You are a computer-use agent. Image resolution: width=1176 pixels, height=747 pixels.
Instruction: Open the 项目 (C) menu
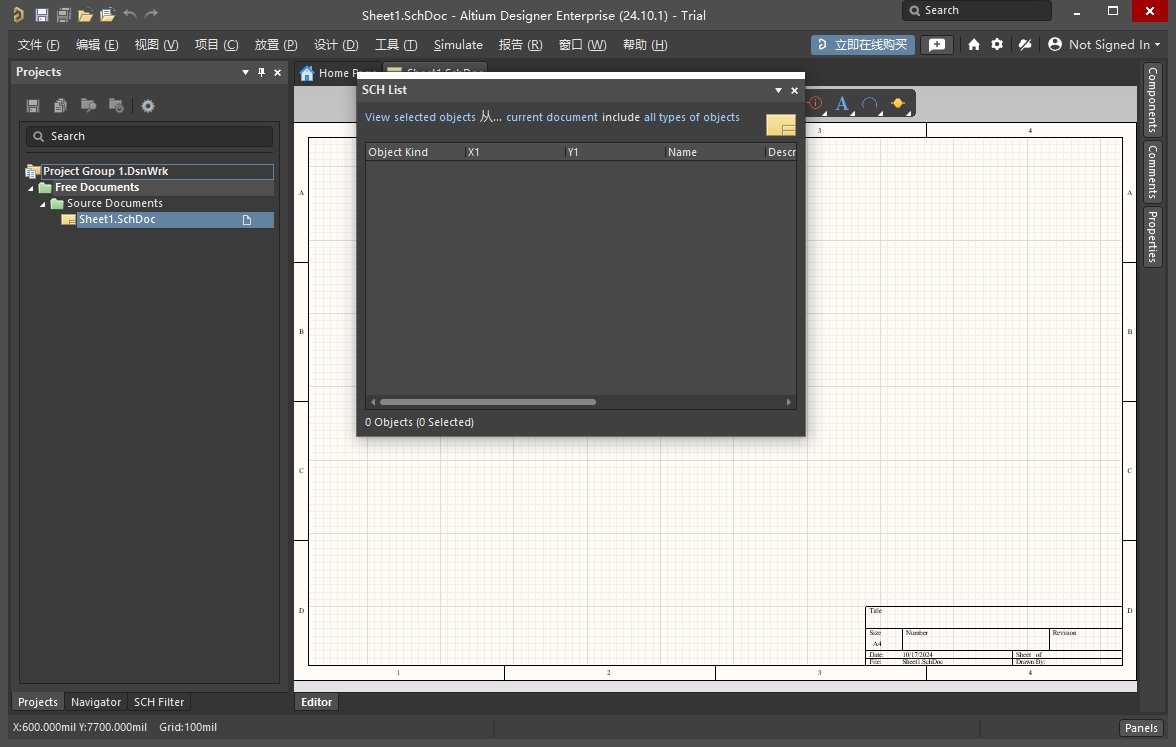[x=216, y=44]
